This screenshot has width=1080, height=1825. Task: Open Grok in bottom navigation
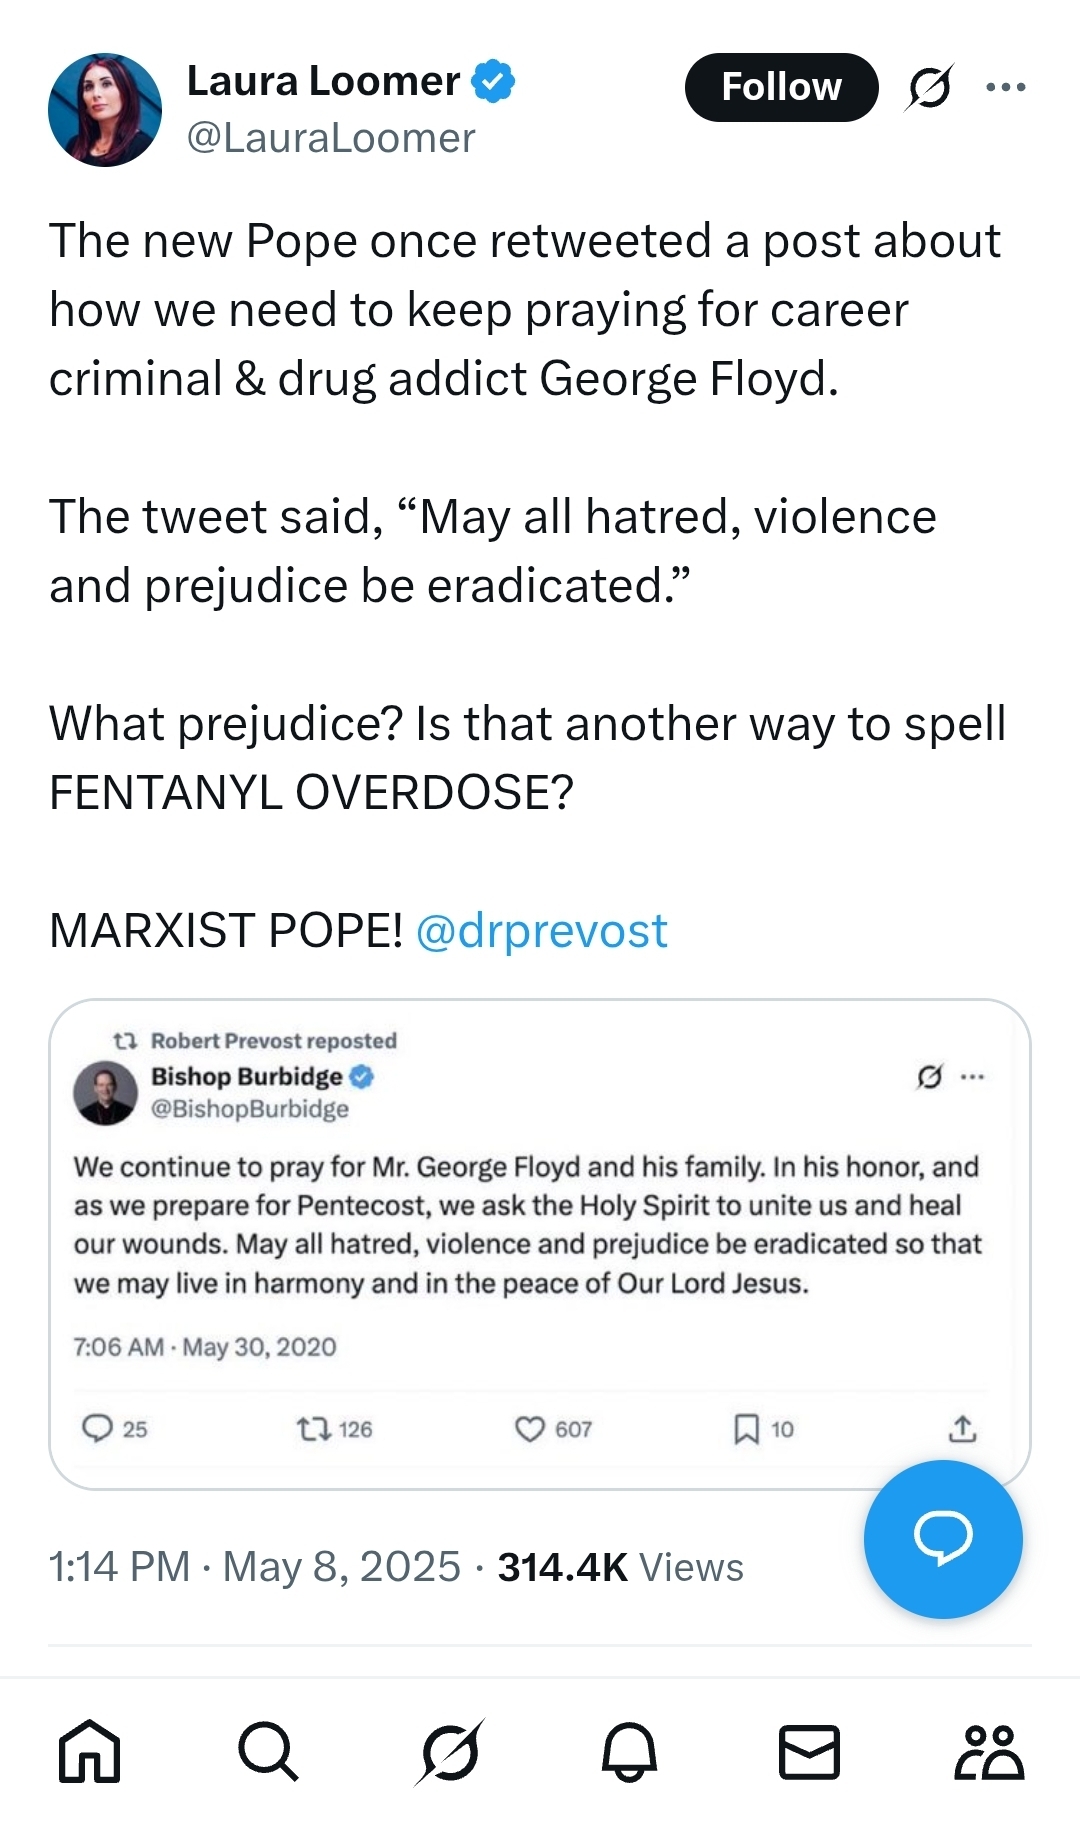coord(449,1752)
